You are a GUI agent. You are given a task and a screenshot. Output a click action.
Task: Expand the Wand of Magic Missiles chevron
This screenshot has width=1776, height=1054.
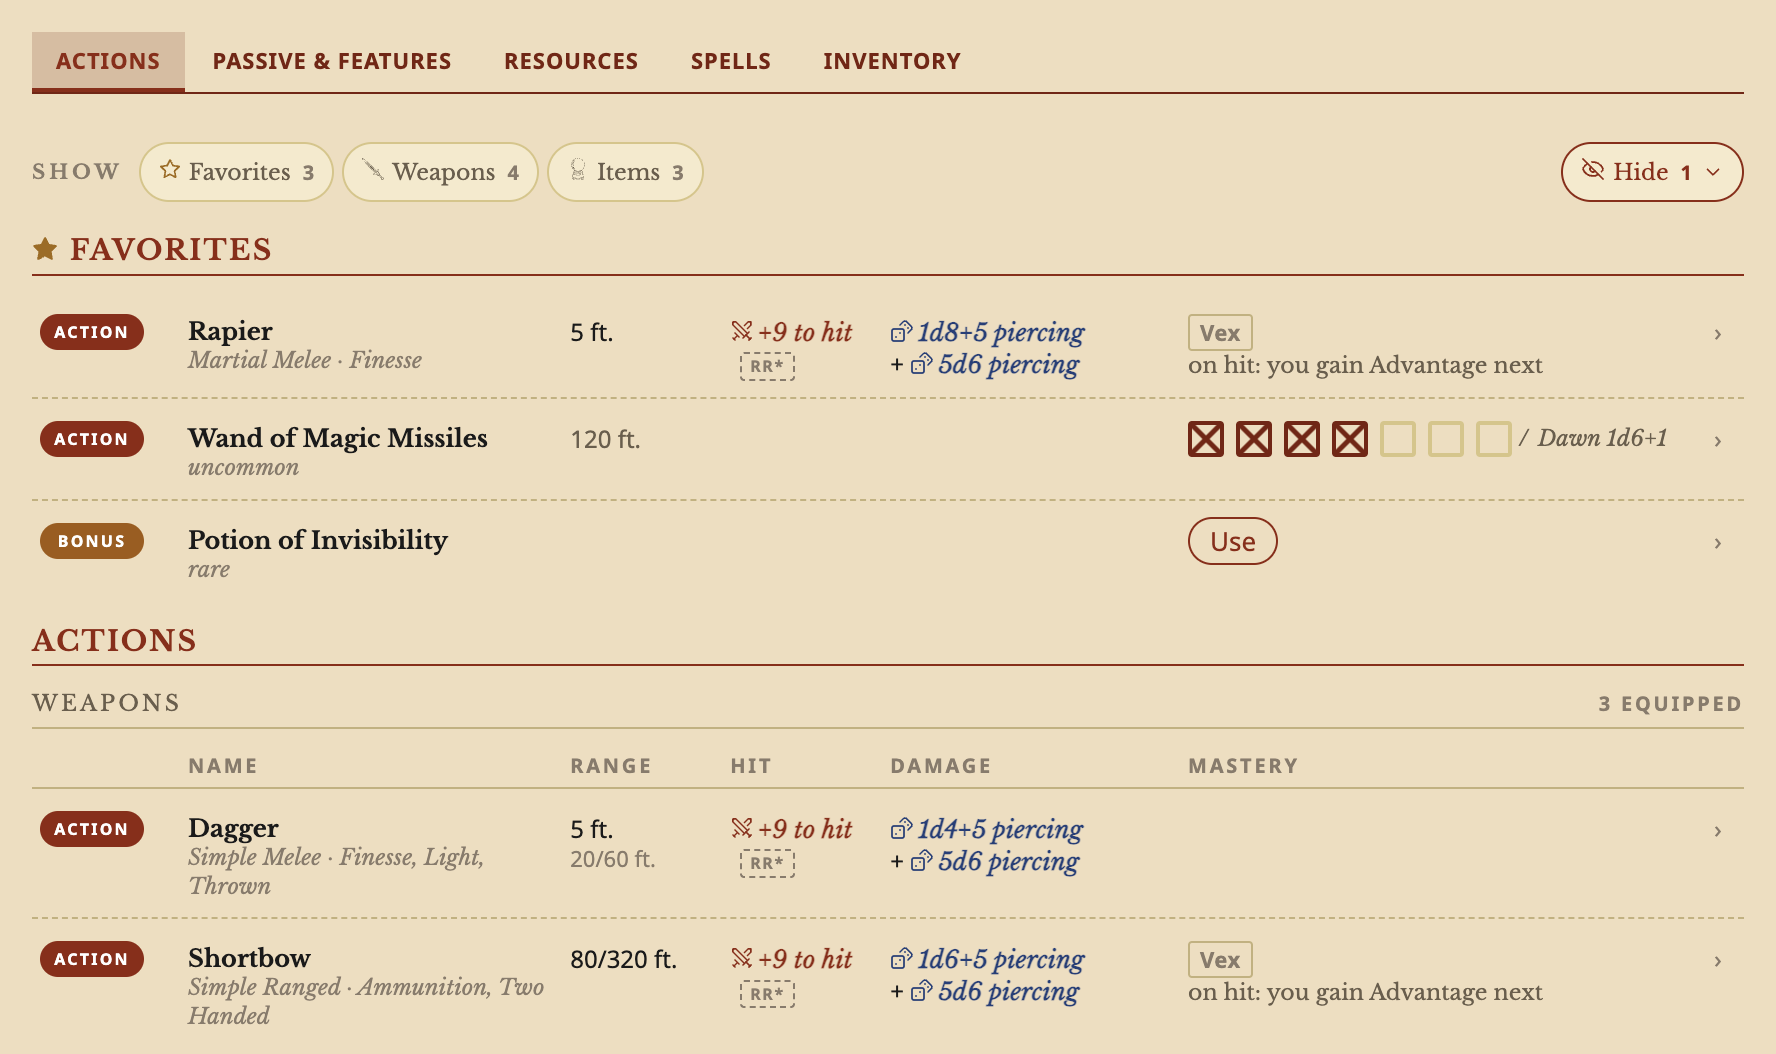coord(1717,441)
